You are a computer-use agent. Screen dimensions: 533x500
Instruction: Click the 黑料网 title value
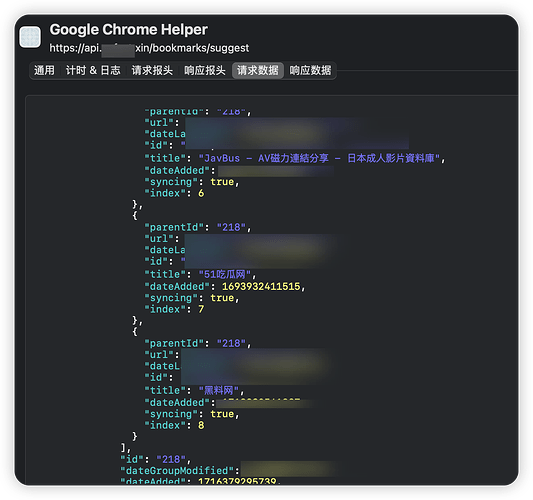[219, 390]
